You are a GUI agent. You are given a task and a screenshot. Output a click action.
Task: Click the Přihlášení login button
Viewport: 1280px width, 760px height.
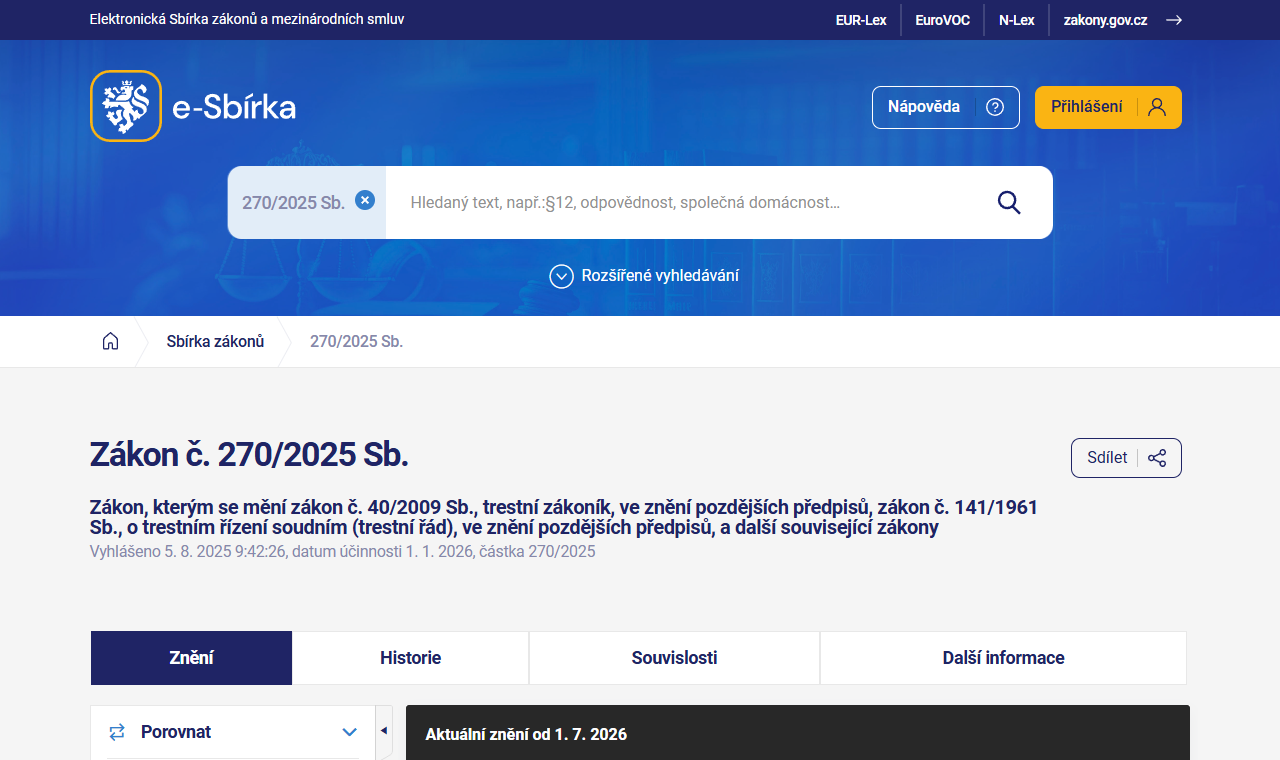click(x=1108, y=107)
